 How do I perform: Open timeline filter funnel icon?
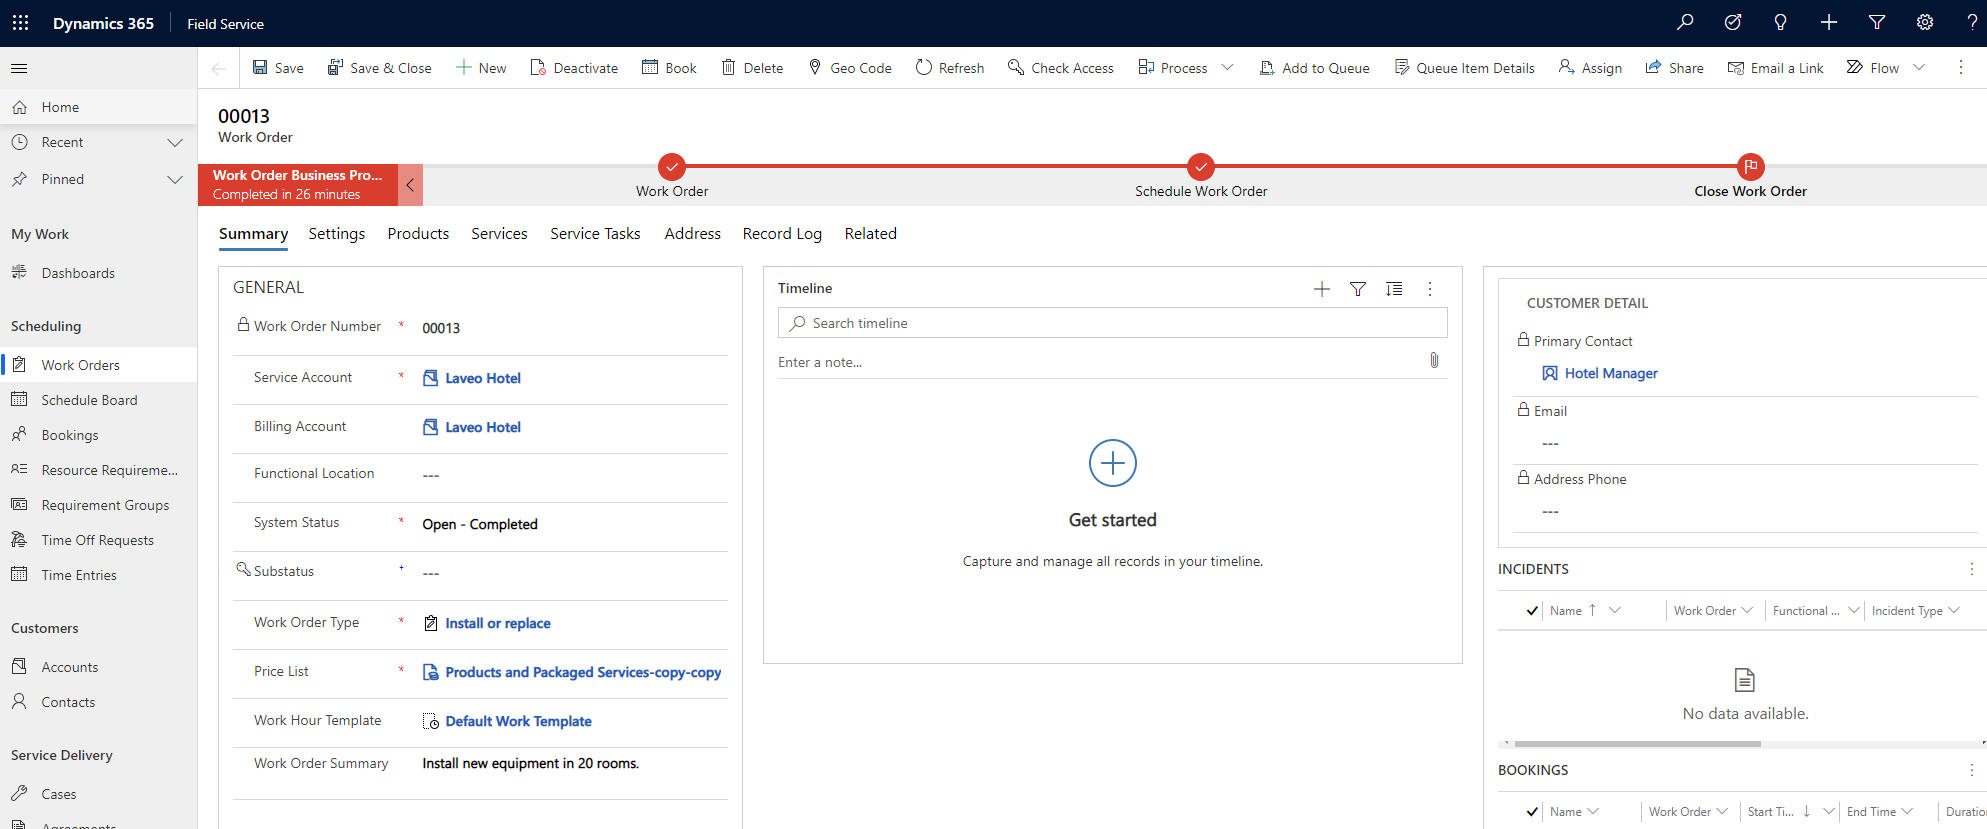[1357, 289]
